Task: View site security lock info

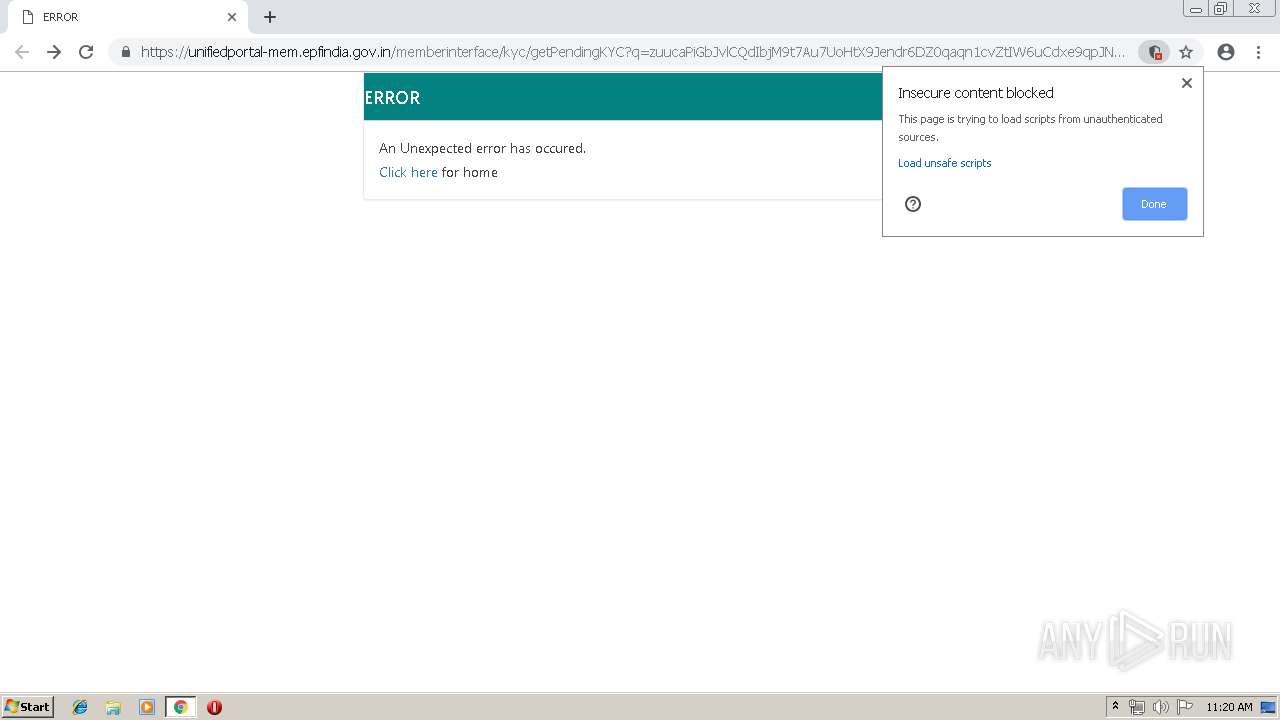Action: coord(126,52)
